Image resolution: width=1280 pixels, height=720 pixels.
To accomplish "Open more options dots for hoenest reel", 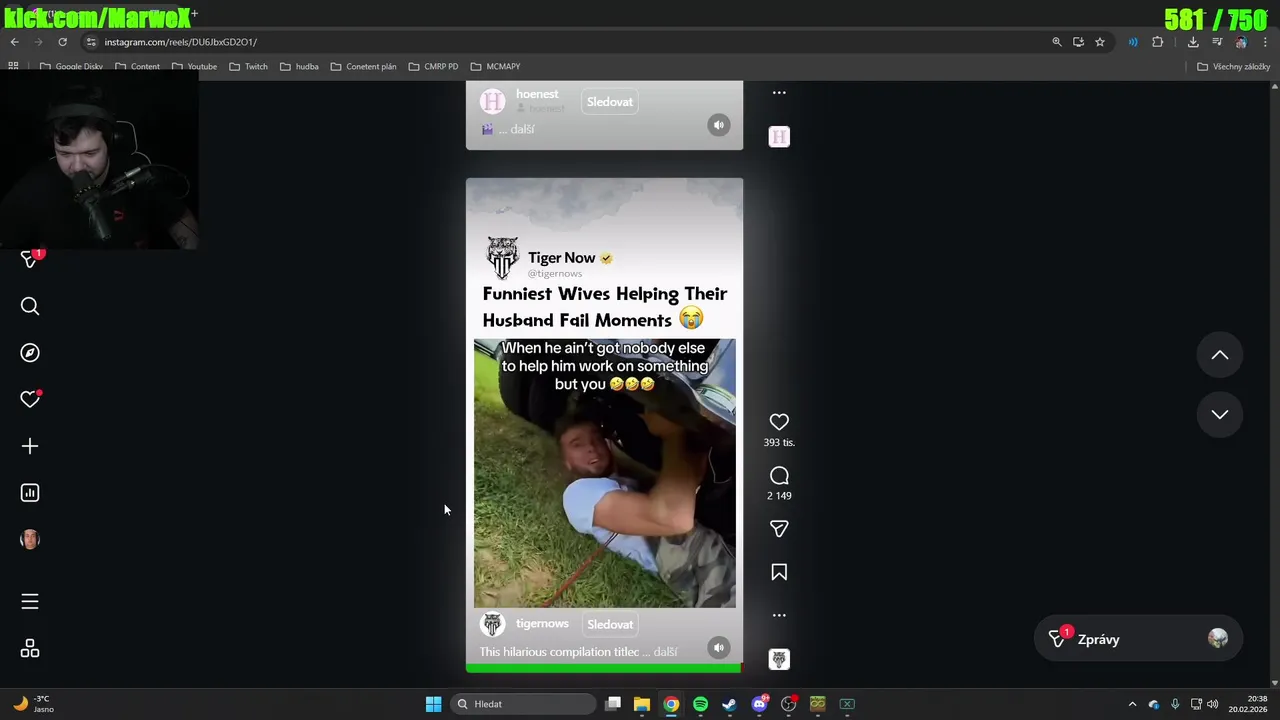I will (x=779, y=93).
